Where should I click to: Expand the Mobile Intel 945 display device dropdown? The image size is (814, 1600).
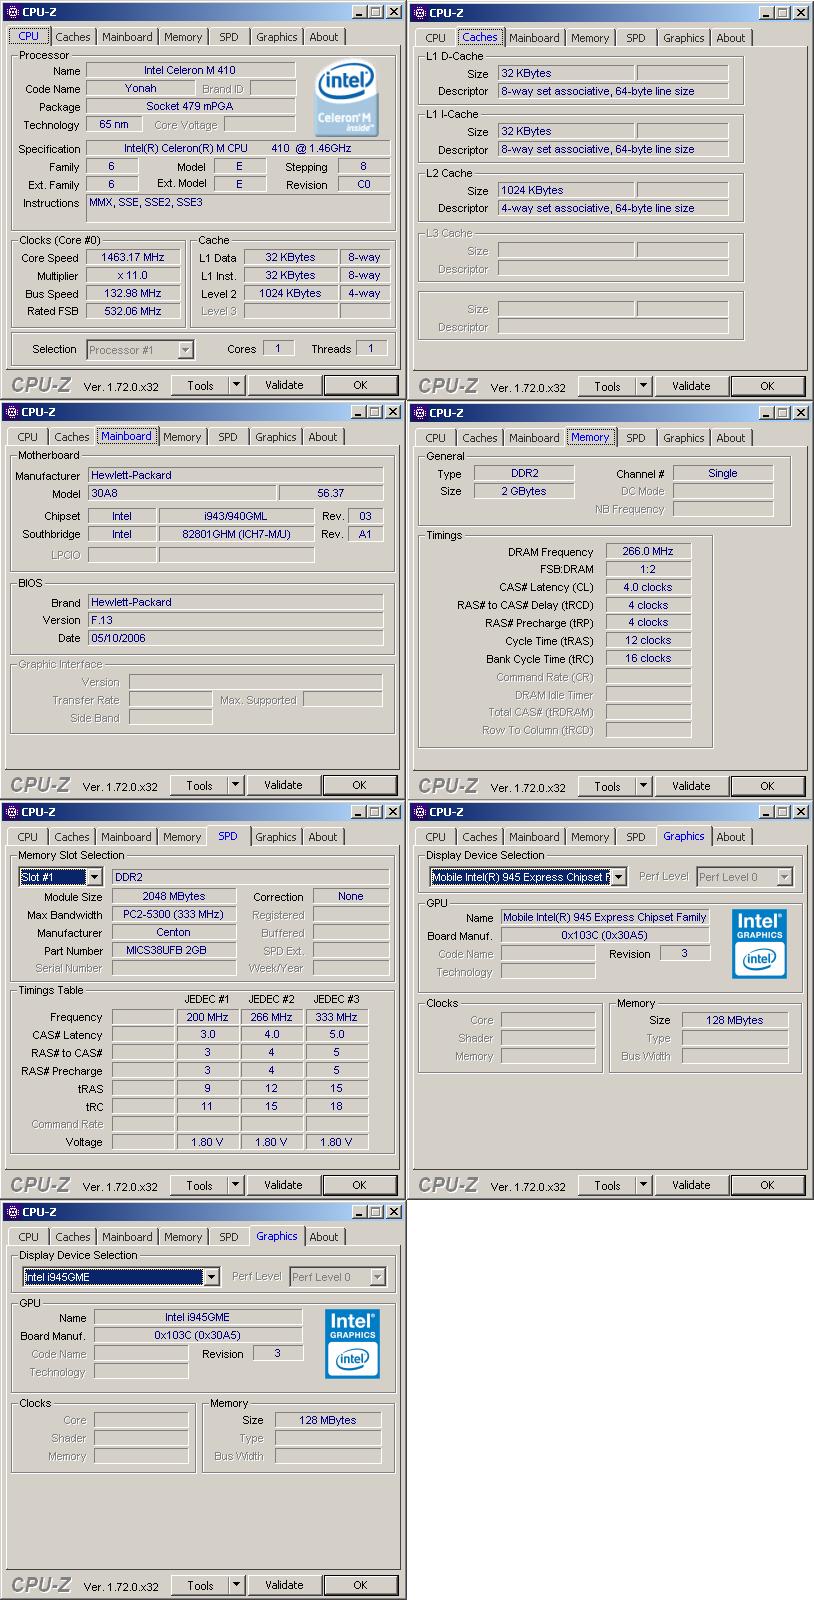pos(619,877)
